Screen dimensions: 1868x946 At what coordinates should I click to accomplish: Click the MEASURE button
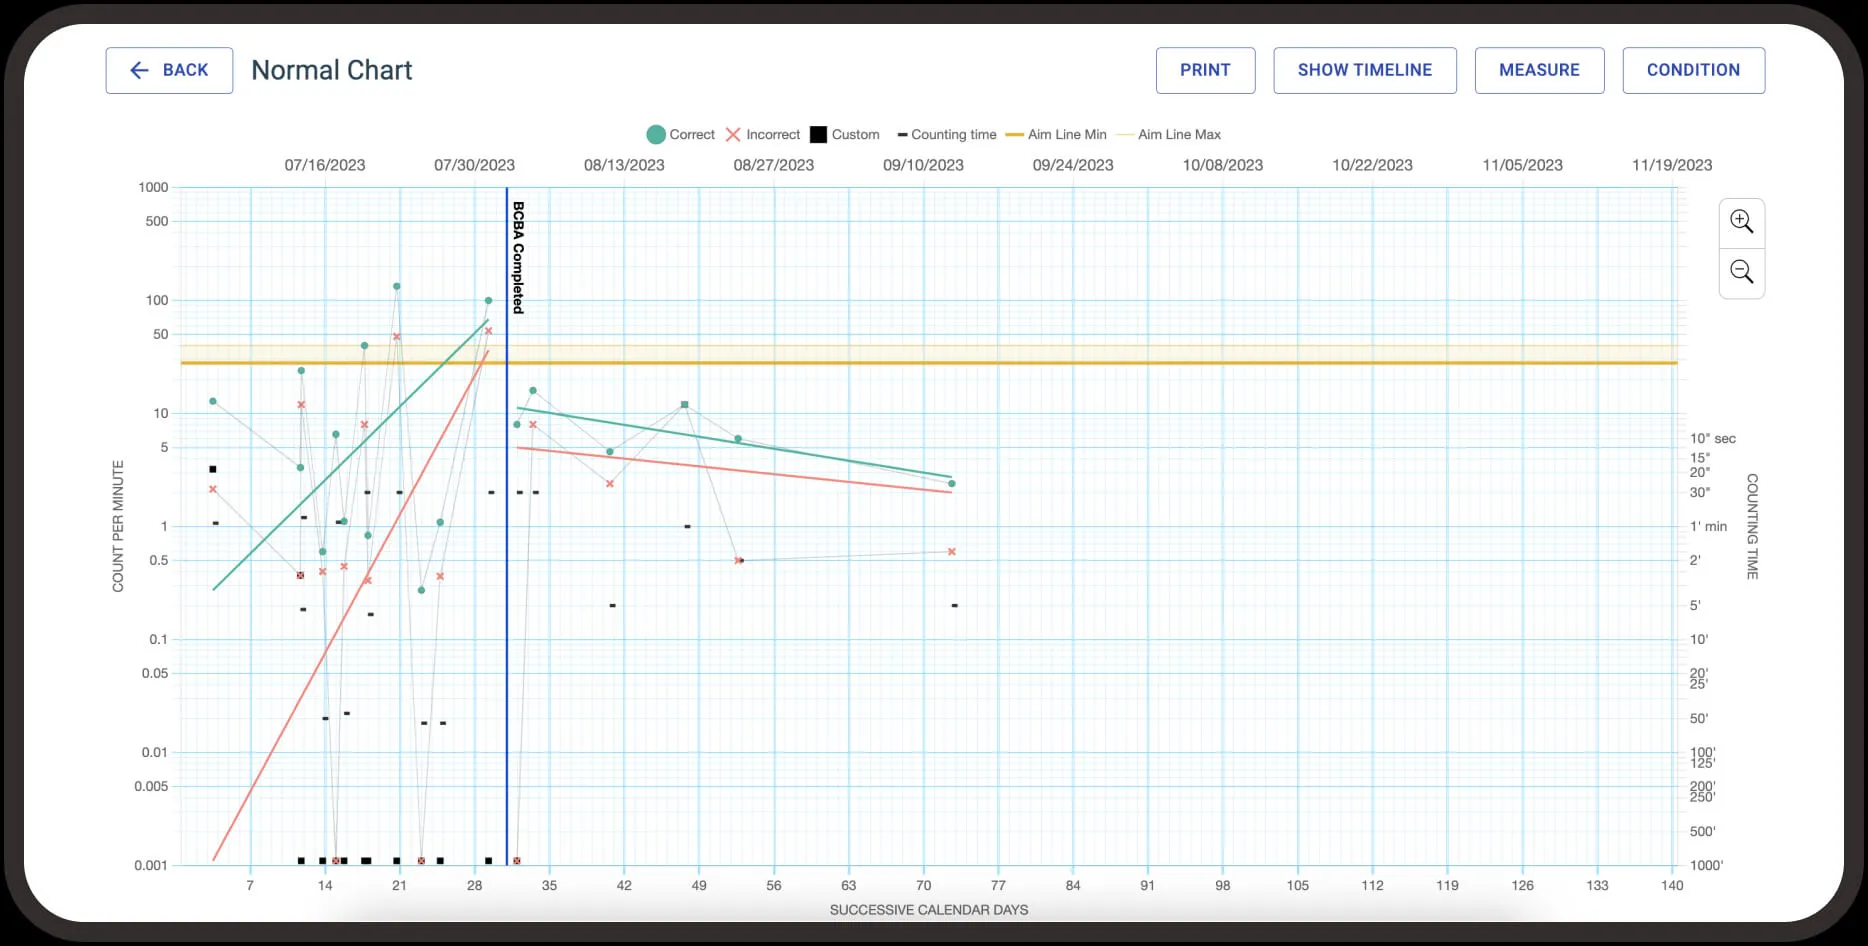[1539, 70]
